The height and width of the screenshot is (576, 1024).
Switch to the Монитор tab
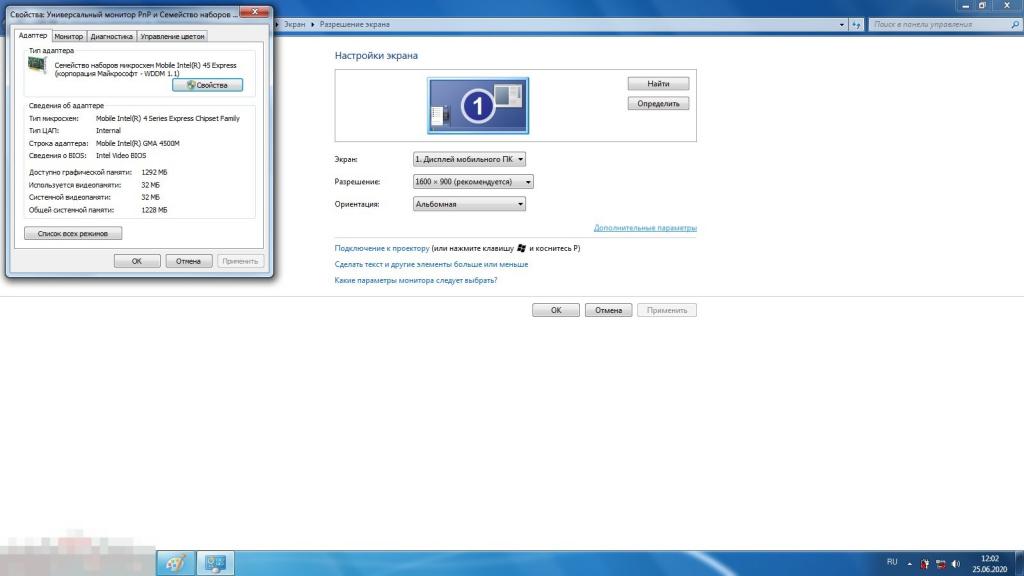69,37
